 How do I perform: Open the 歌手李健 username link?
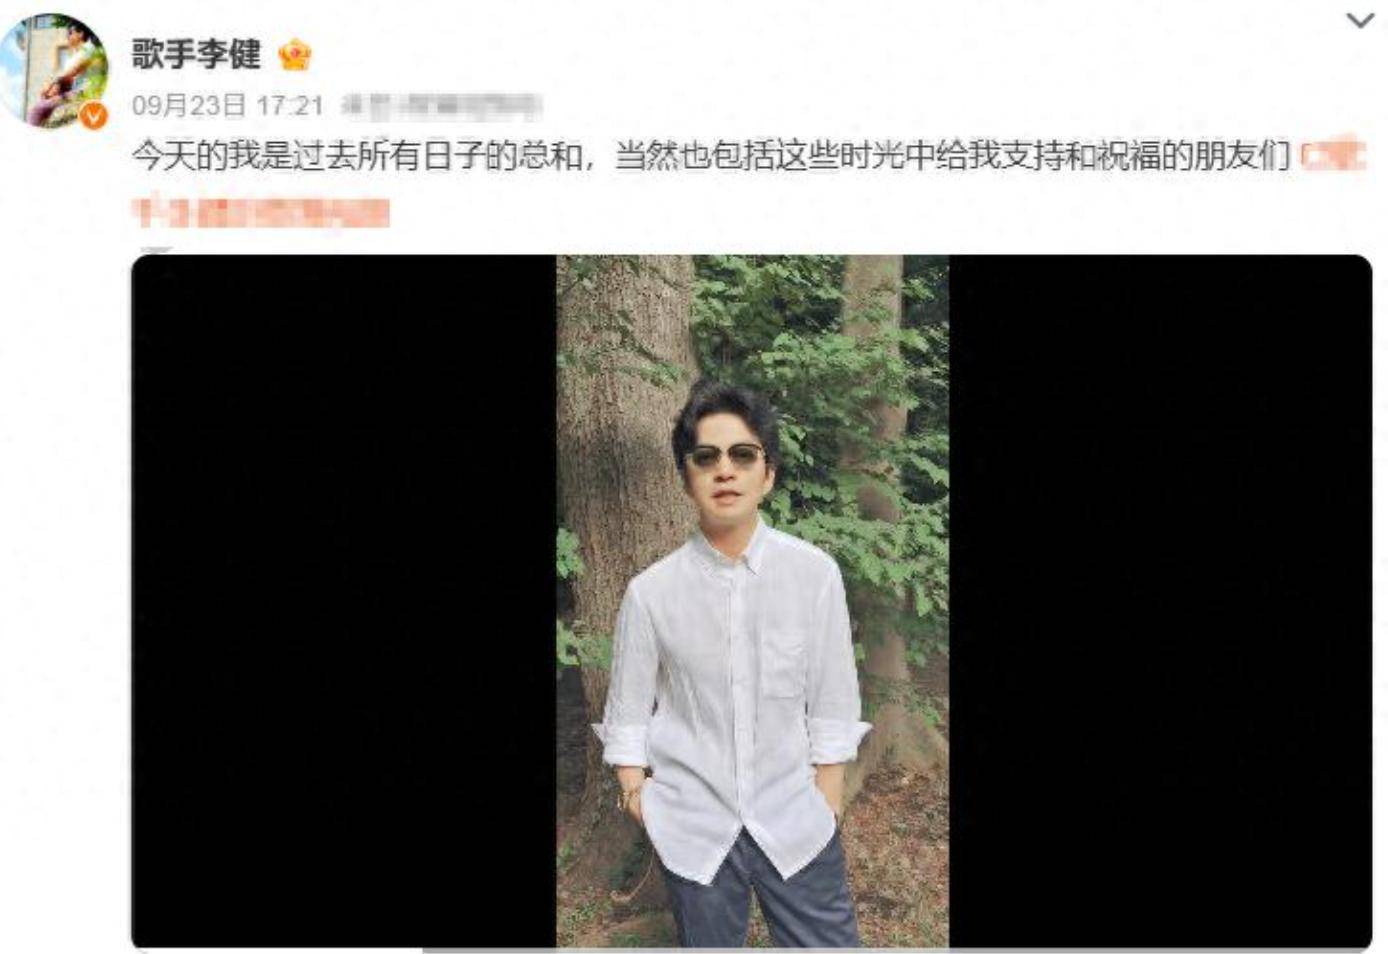click(196, 54)
